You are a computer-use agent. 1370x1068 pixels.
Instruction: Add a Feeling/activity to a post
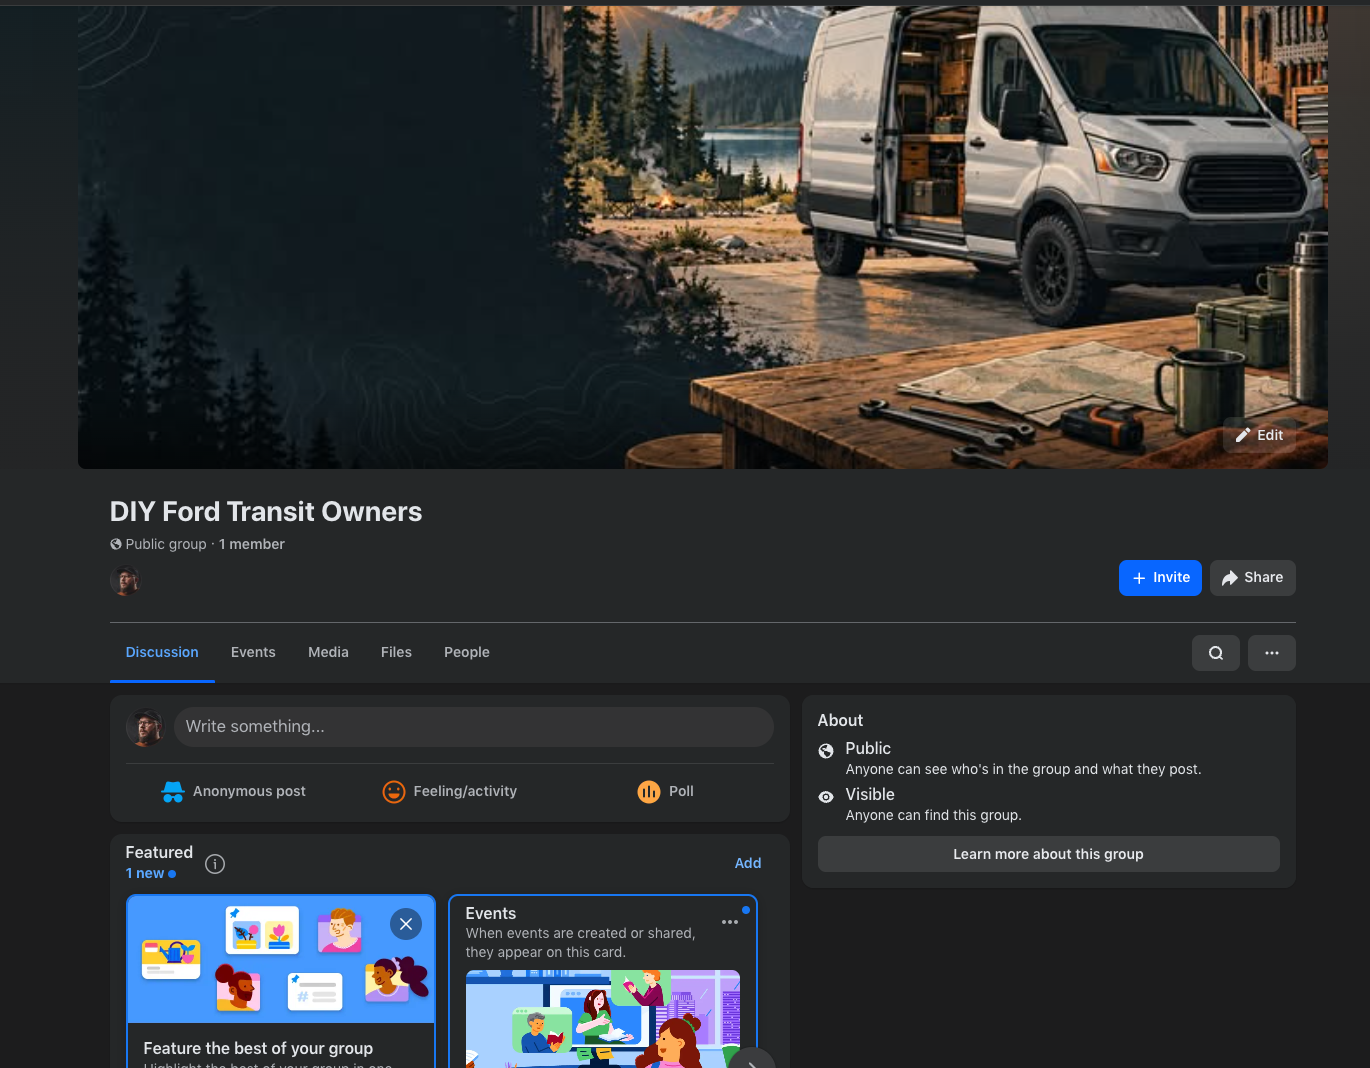(450, 791)
